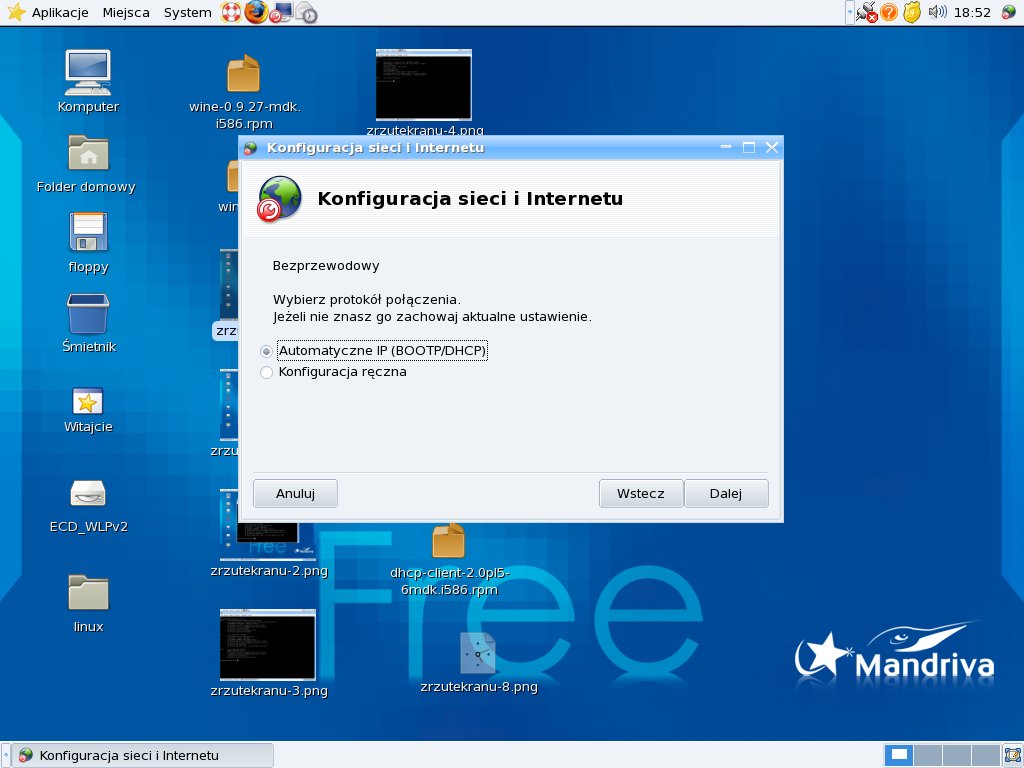
Task: Click the volume speaker icon in the tray
Action: (937, 13)
